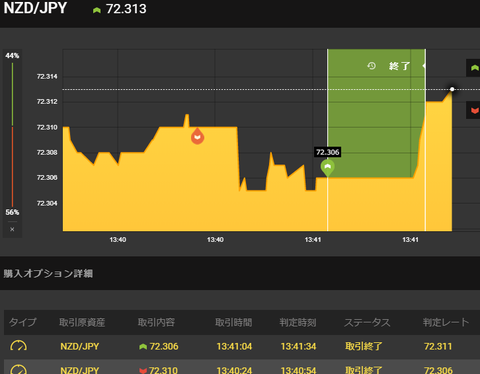Click the current price white dot
This screenshot has height=374, width=480.
[452, 89]
